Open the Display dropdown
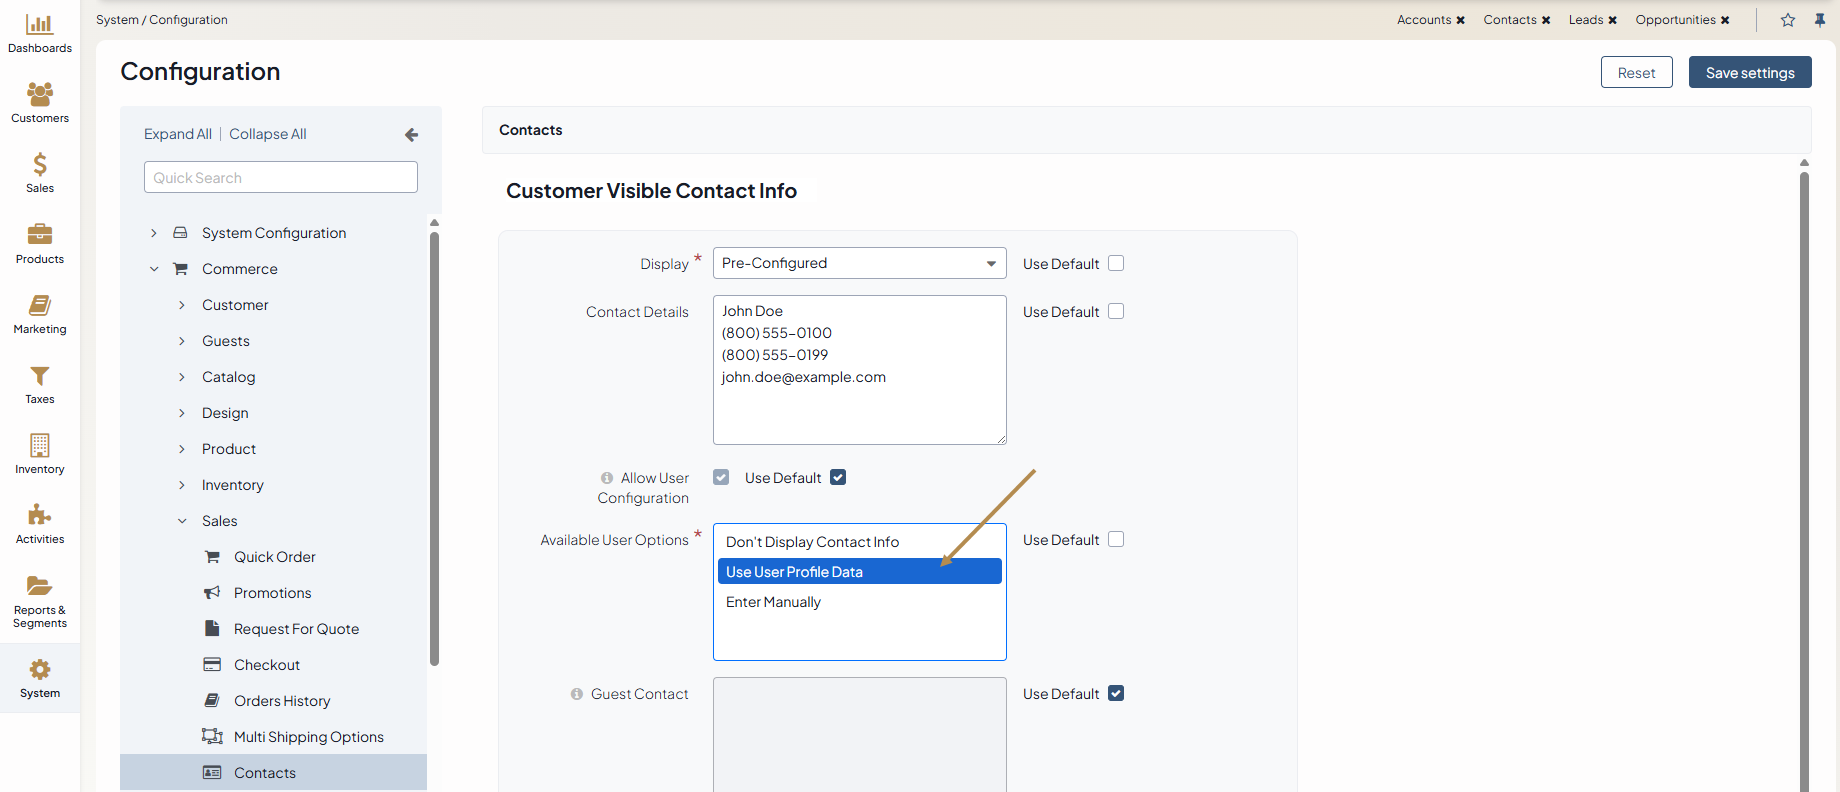This screenshot has height=792, width=1840. (859, 263)
